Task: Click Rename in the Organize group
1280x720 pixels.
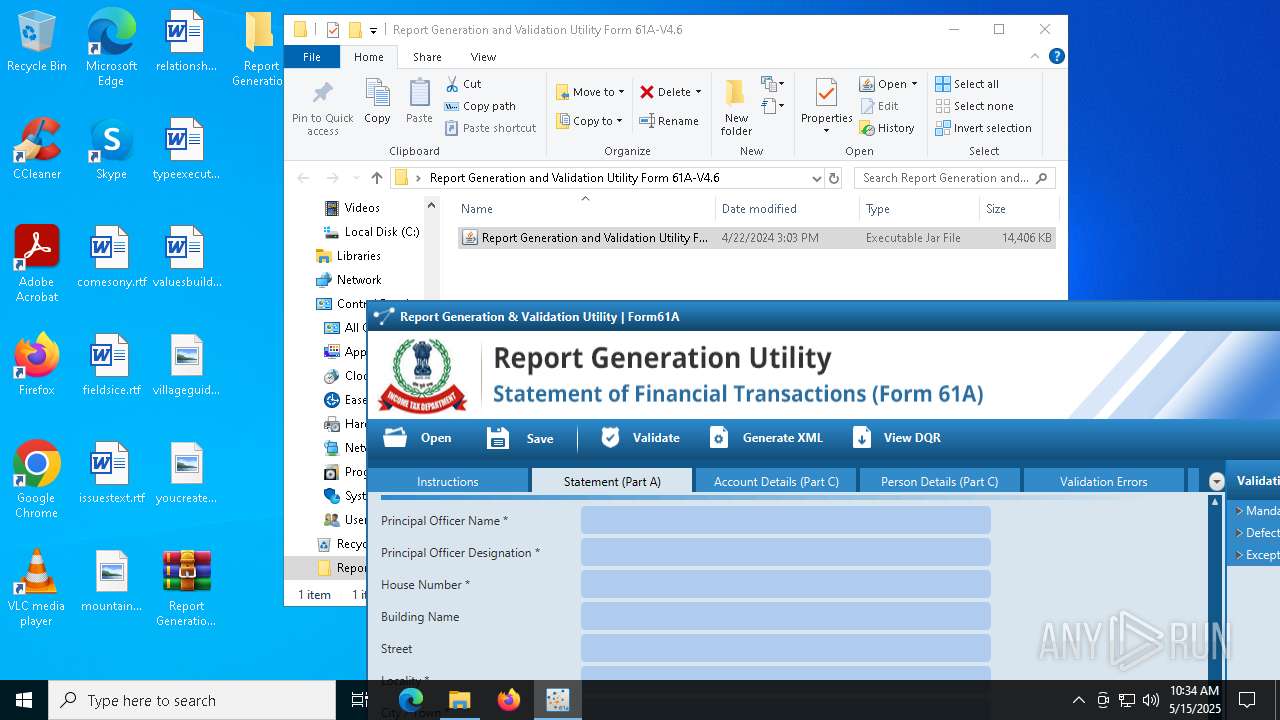Action: tap(669, 121)
